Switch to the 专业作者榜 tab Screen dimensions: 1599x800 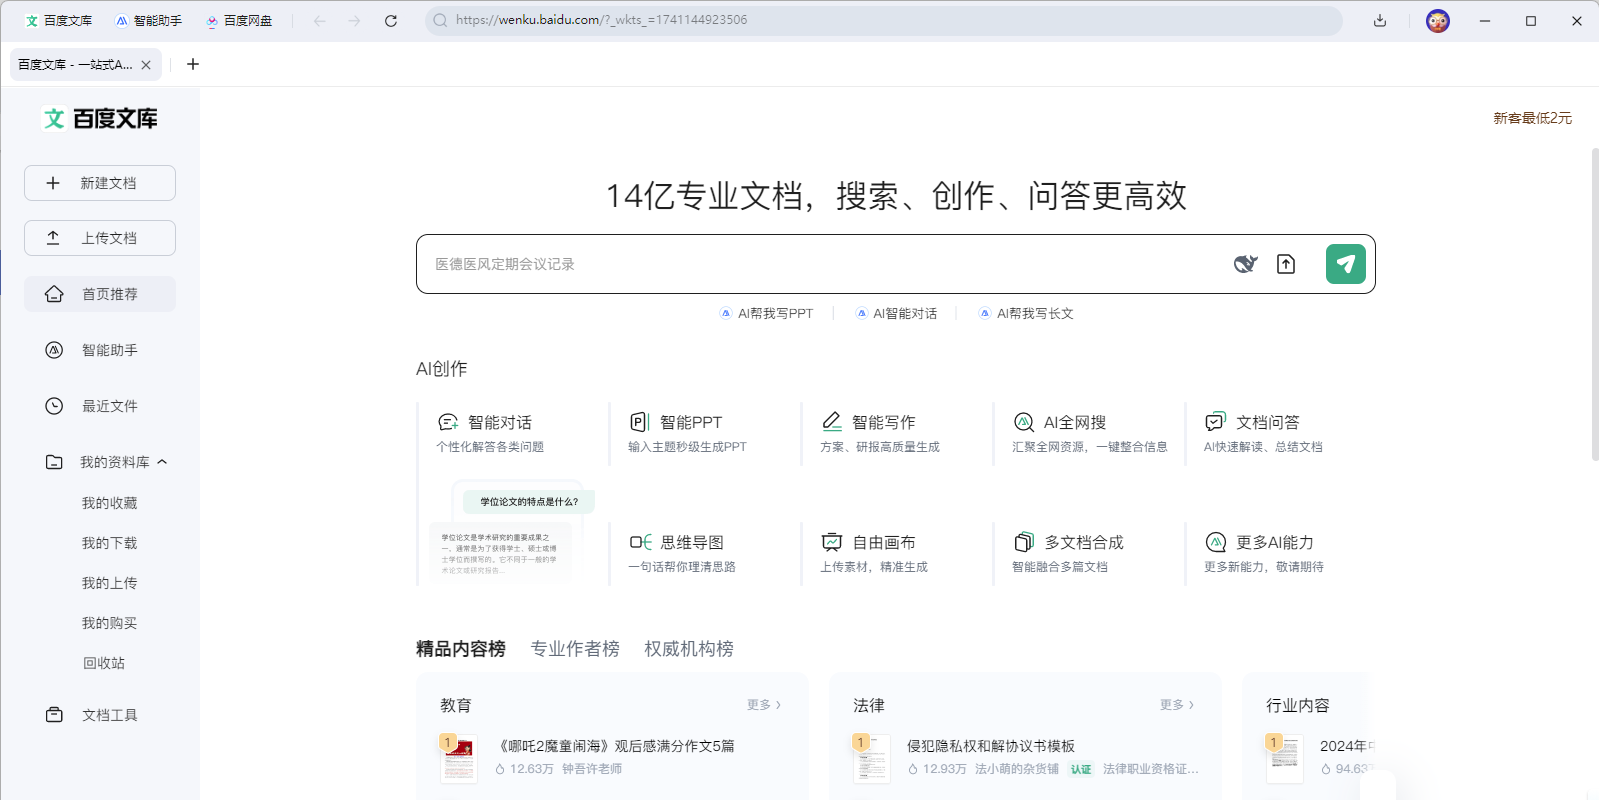[x=575, y=649]
